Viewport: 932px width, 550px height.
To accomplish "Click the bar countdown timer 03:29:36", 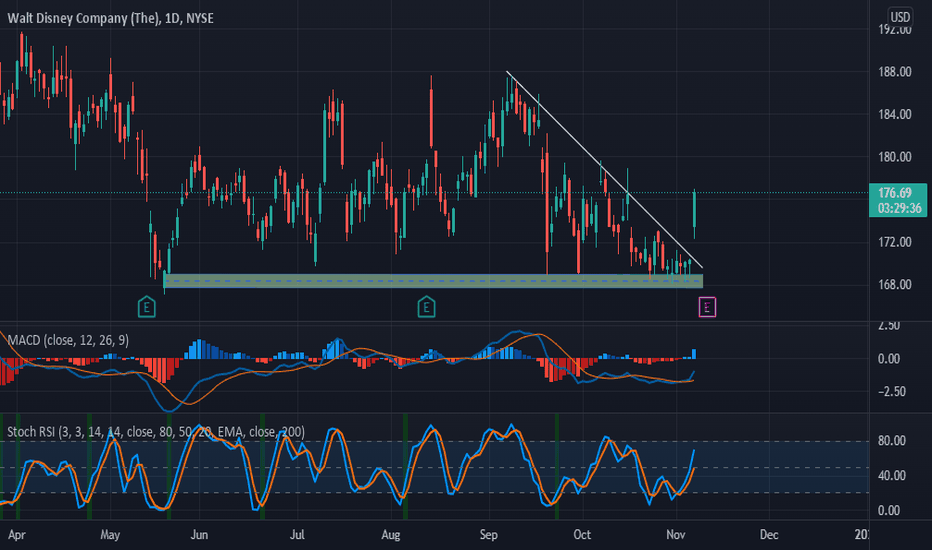I will tap(899, 208).
